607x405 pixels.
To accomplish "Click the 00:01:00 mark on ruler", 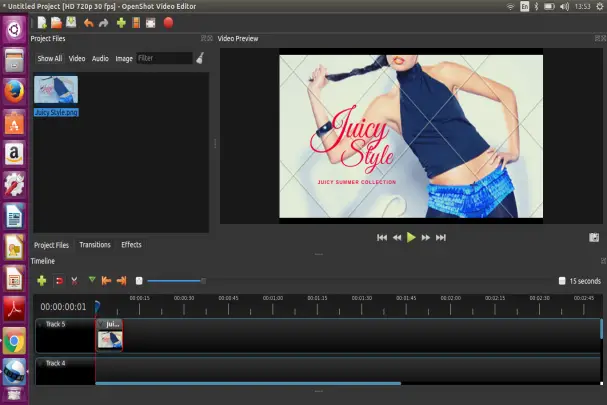I will tap(273, 298).
